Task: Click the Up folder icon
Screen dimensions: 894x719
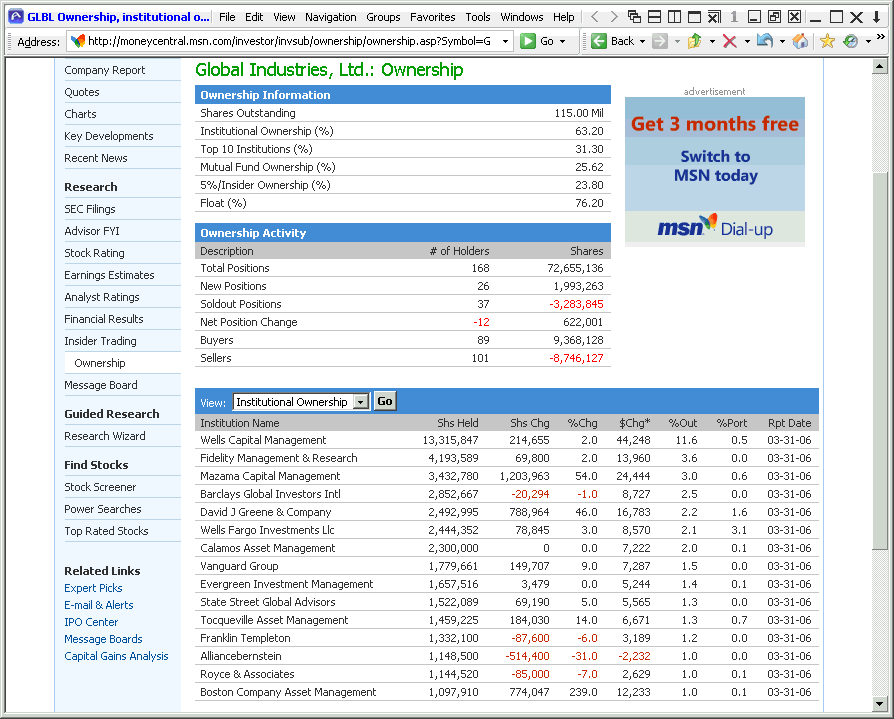Action: [x=695, y=41]
